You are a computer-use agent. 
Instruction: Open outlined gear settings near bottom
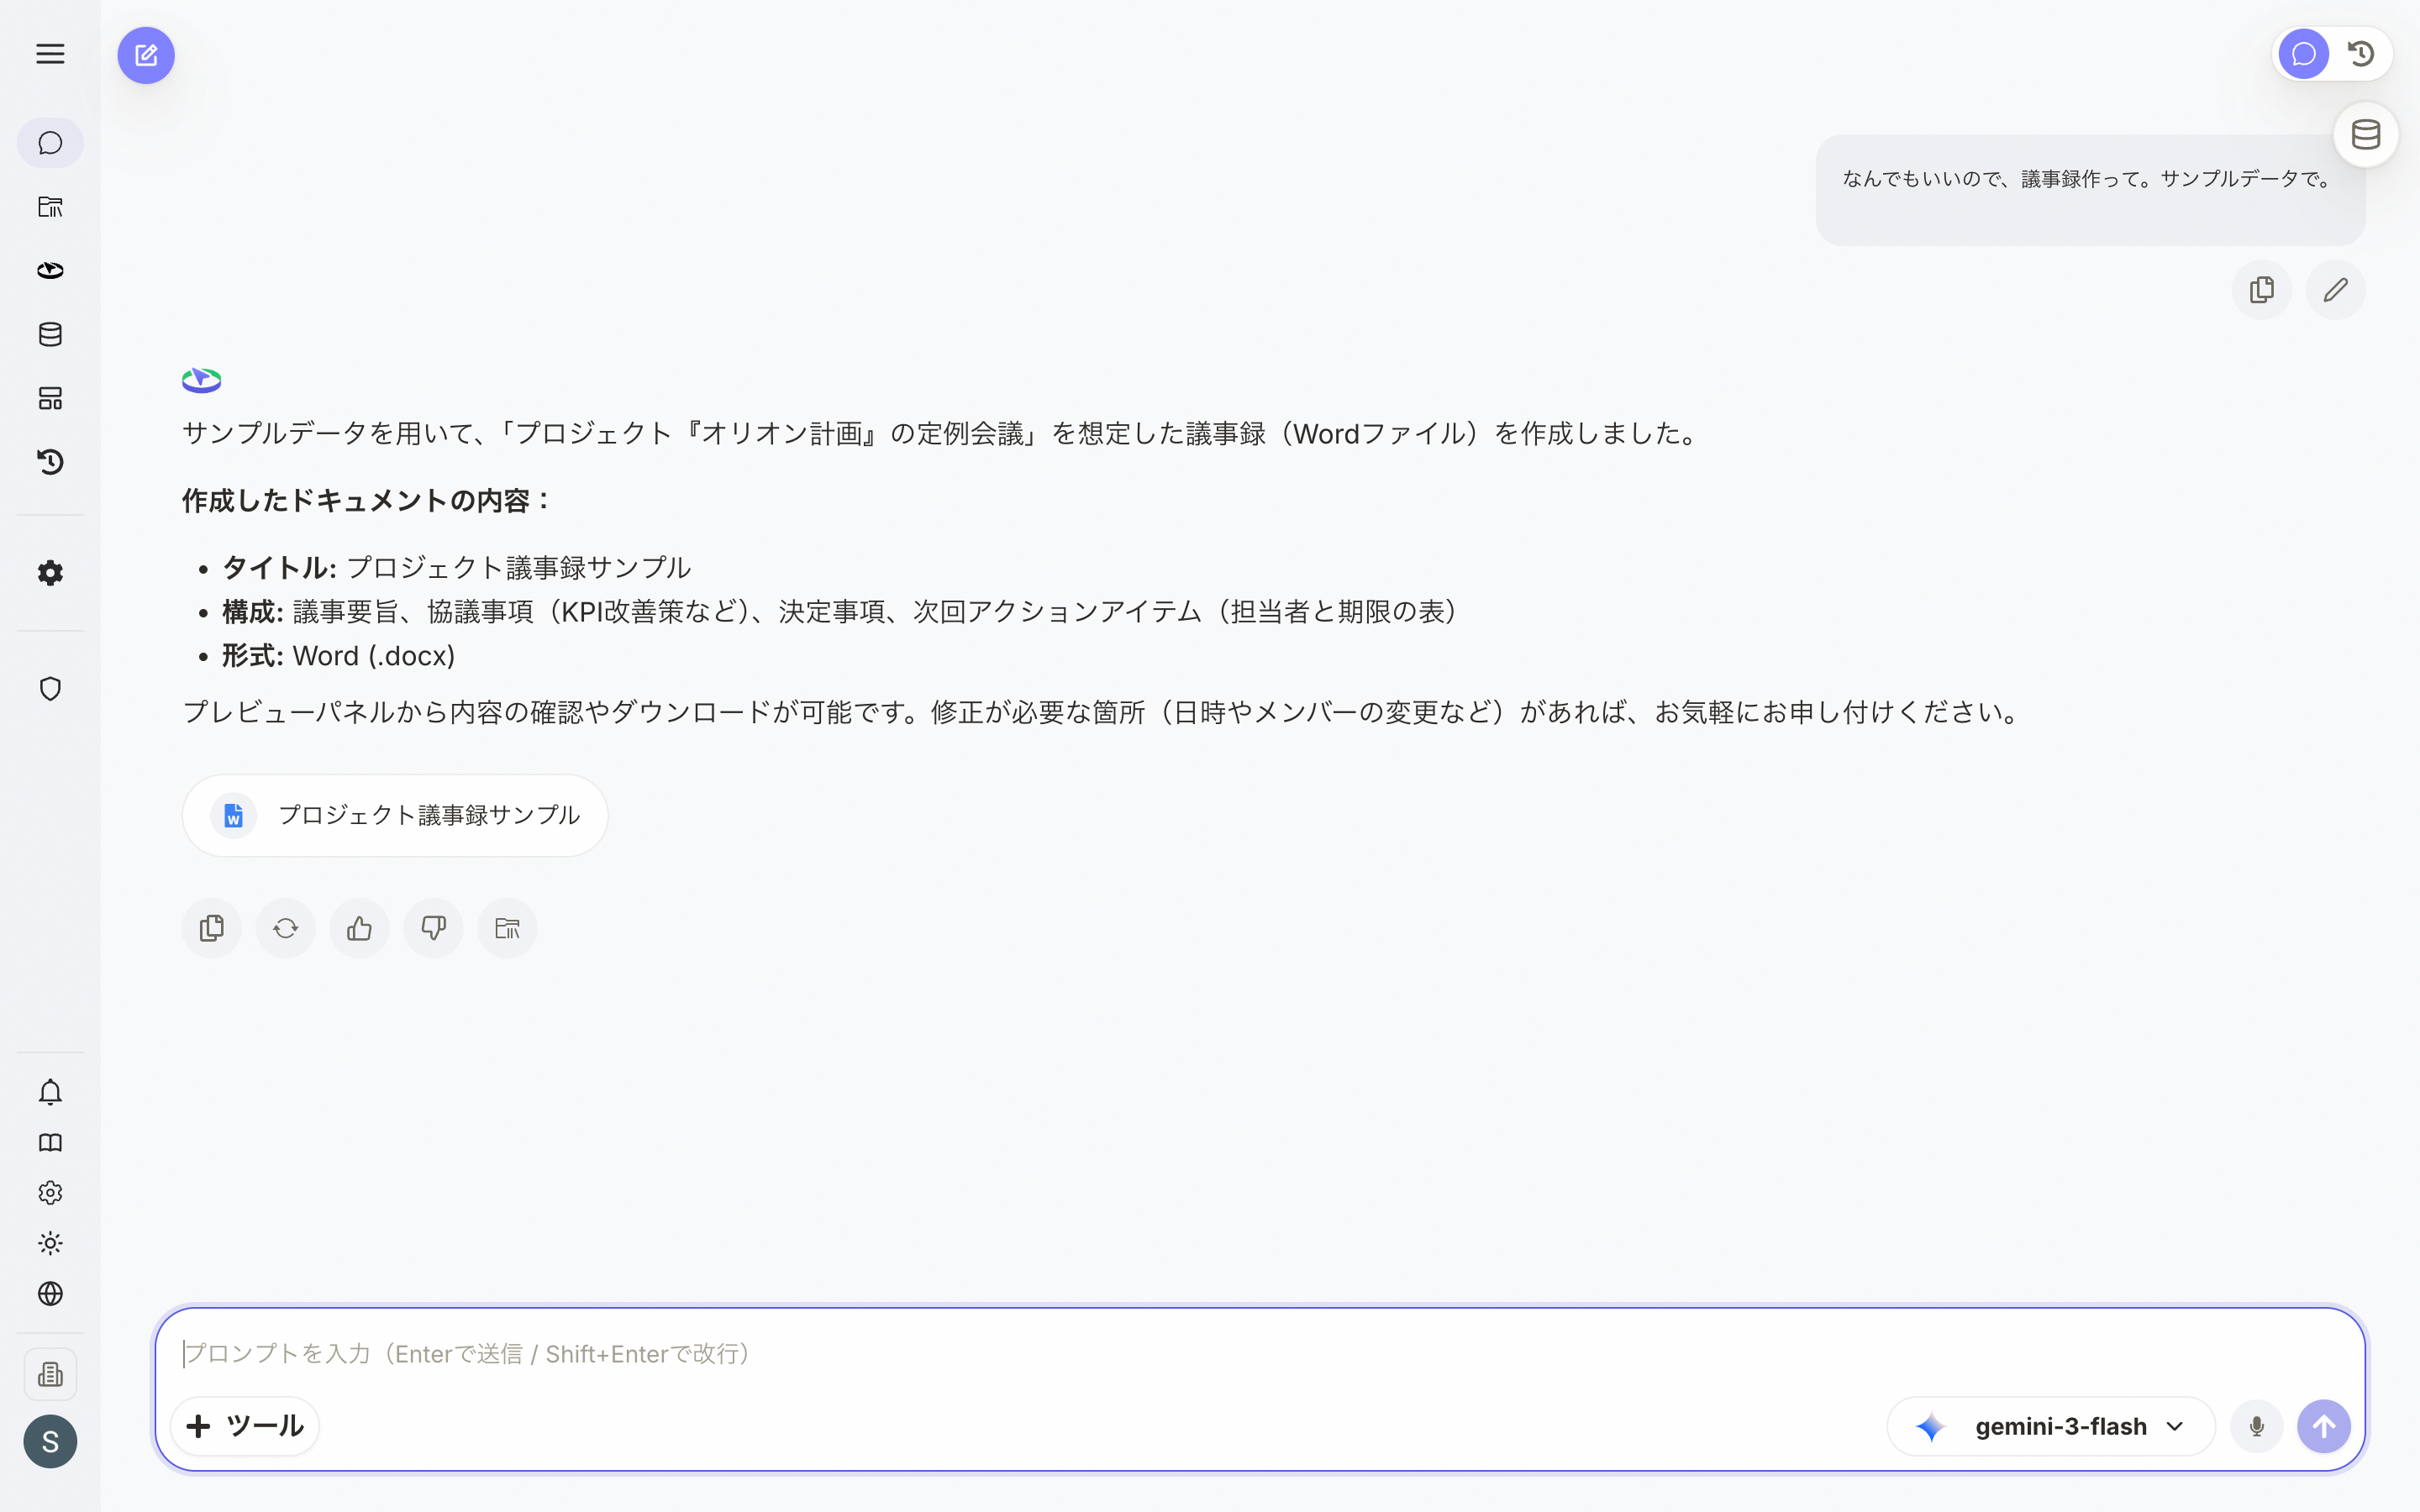click(x=50, y=1193)
